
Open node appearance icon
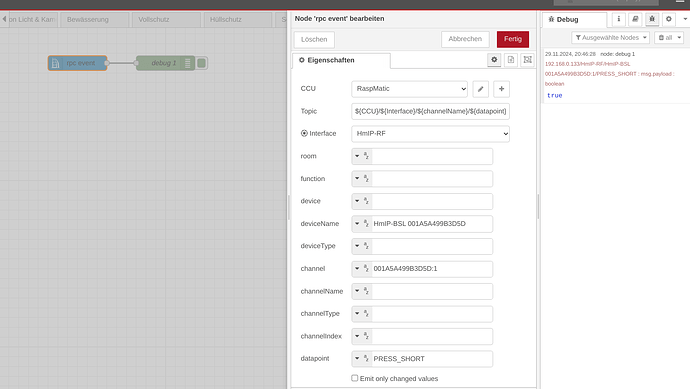(x=527, y=60)
